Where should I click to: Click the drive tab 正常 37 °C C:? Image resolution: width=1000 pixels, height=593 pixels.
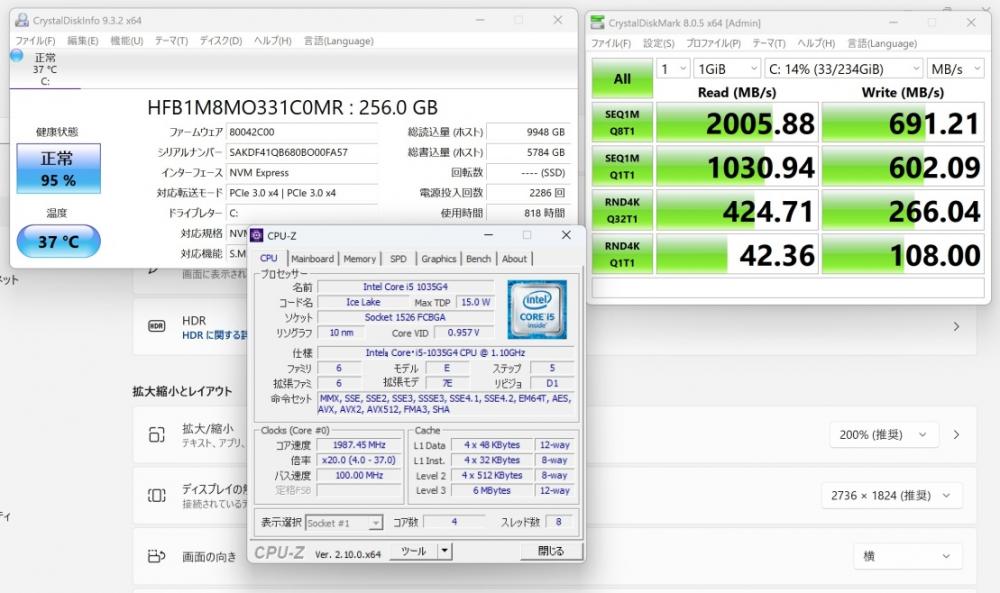45,69
